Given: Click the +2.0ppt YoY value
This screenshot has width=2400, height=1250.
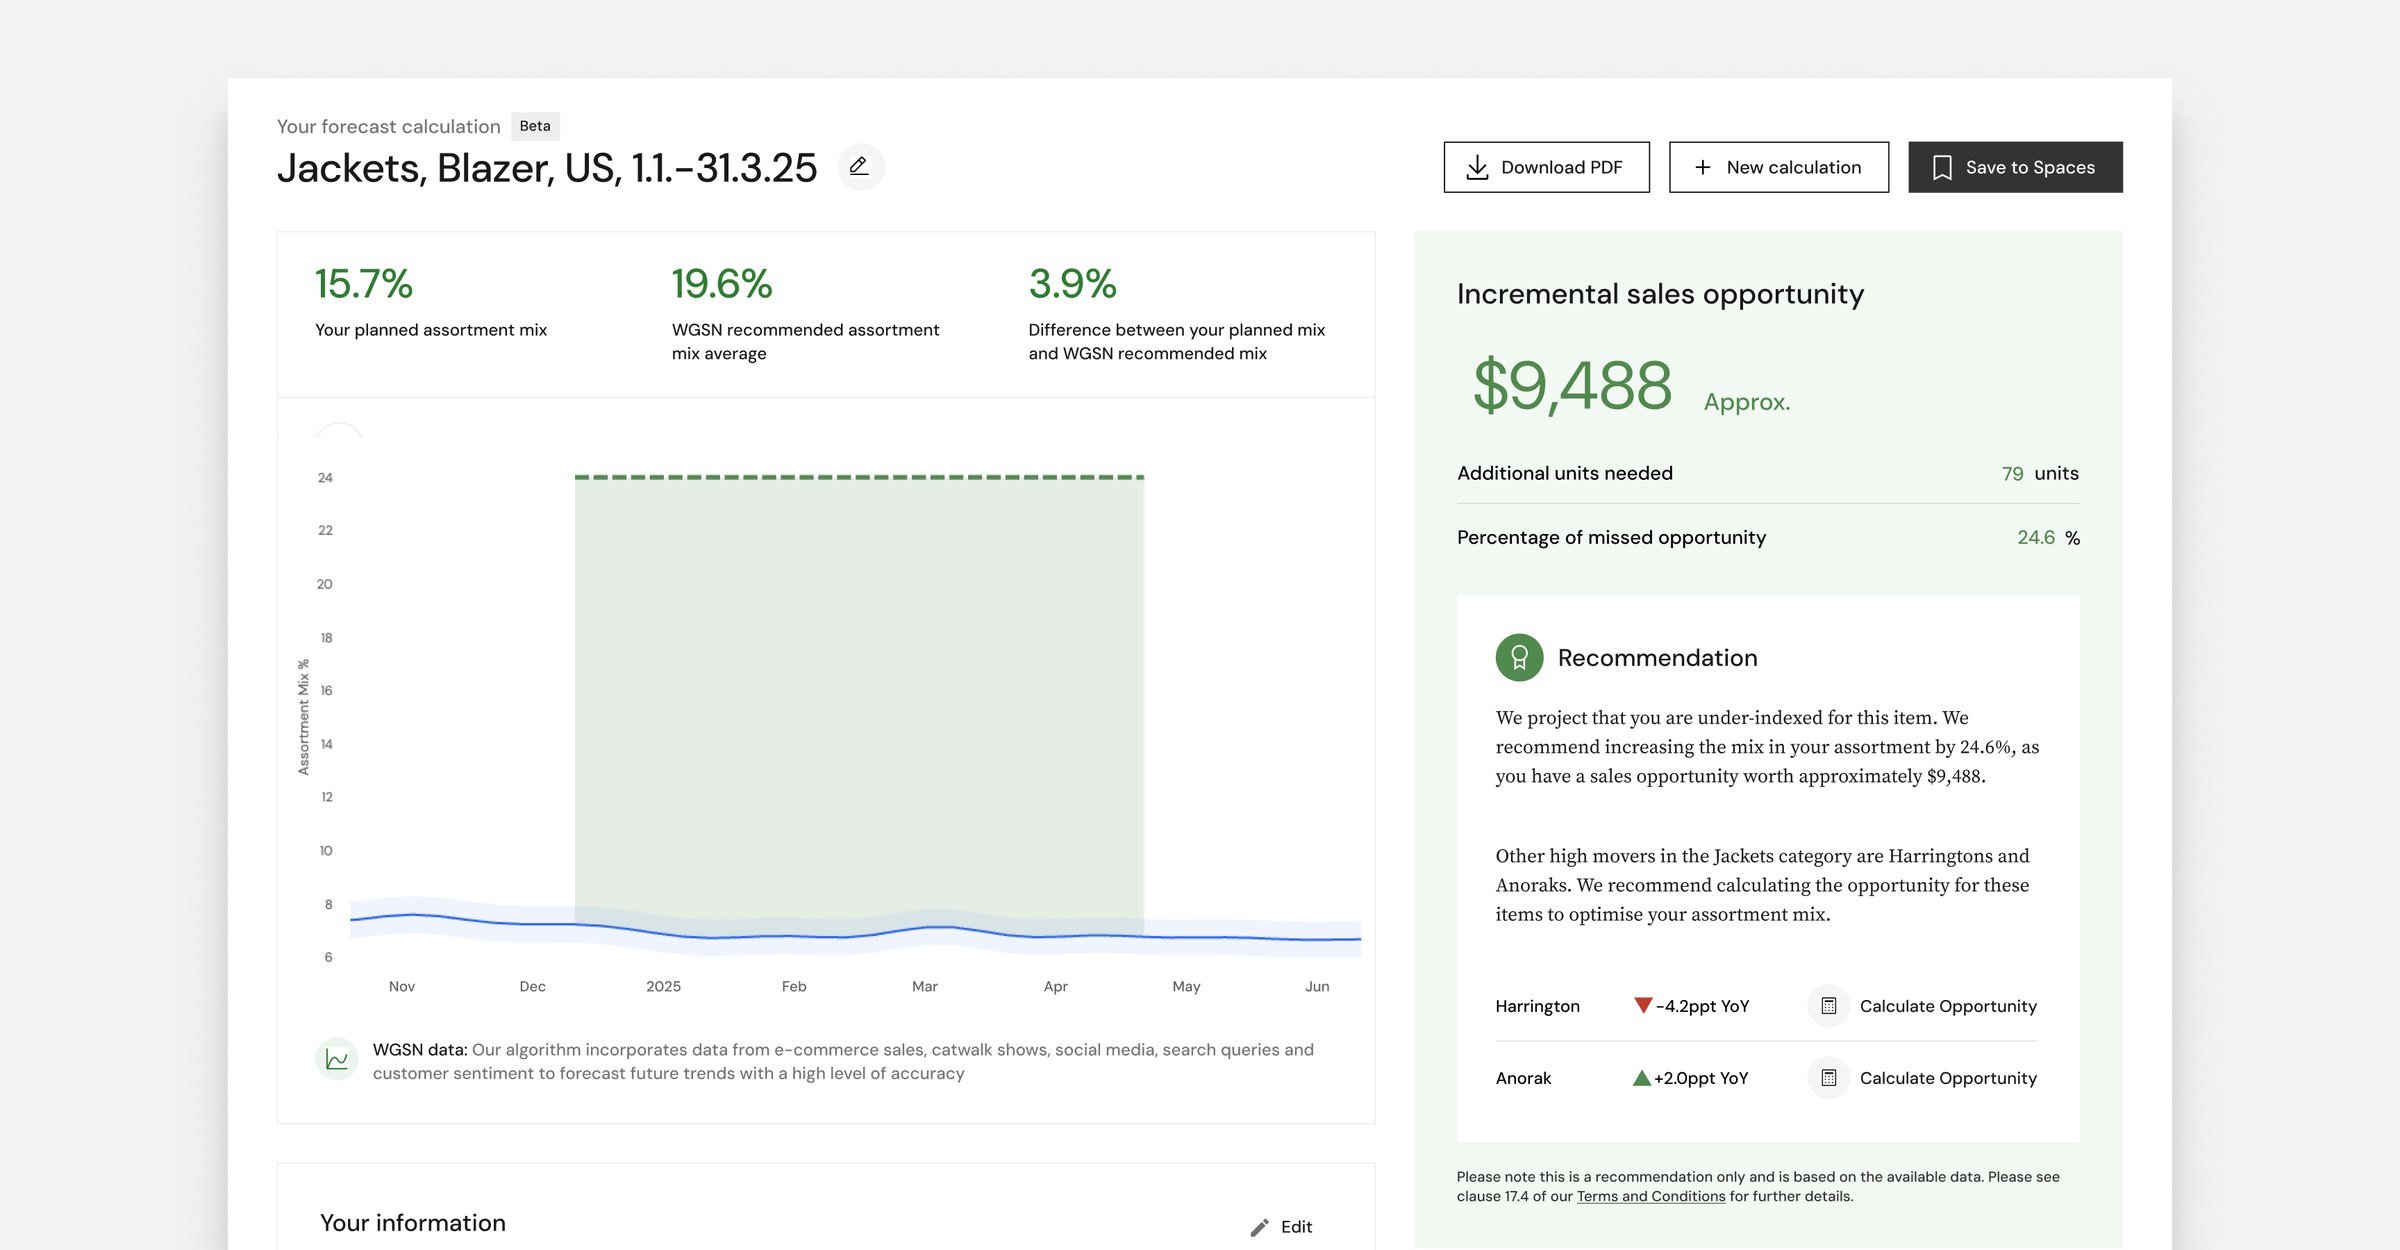Looking at the screenshot, I should [1701, 1078].
